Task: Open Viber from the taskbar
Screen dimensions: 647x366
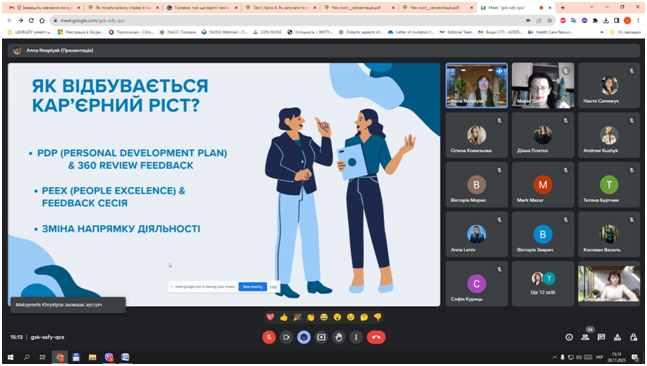Action: 109,357
